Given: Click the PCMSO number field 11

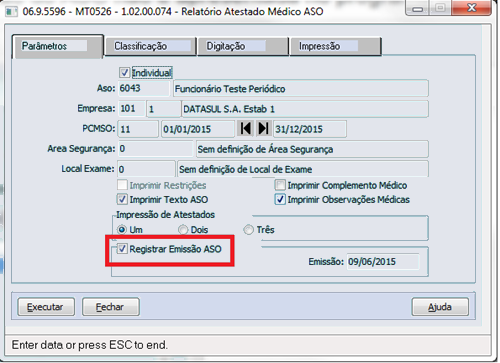Looking at the screenshot, I should (138, 129).
